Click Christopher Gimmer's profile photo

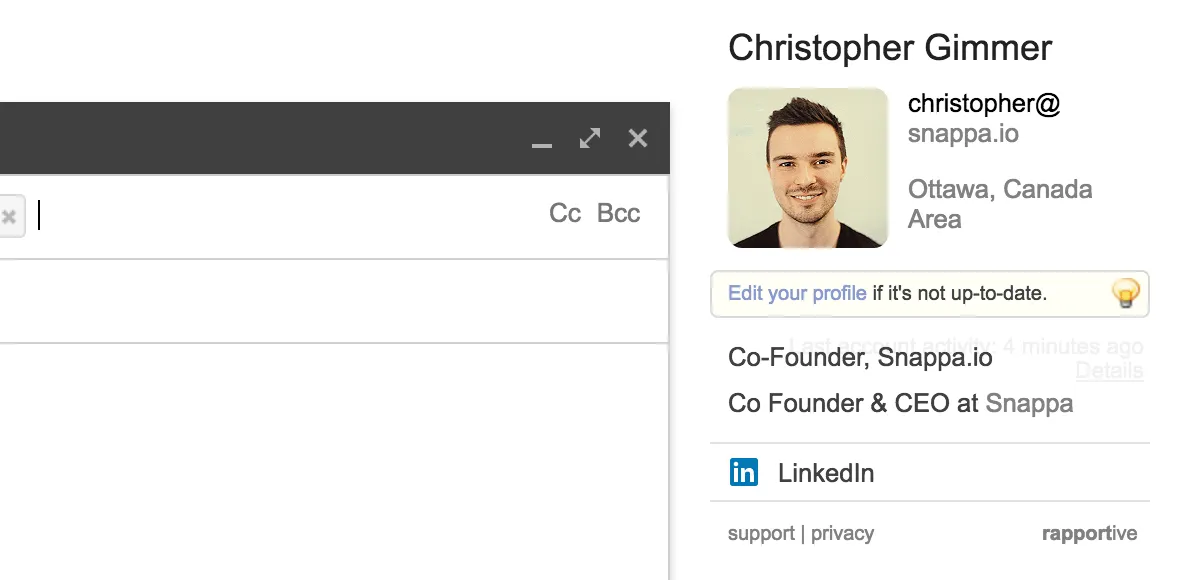(x=808, y=168)
